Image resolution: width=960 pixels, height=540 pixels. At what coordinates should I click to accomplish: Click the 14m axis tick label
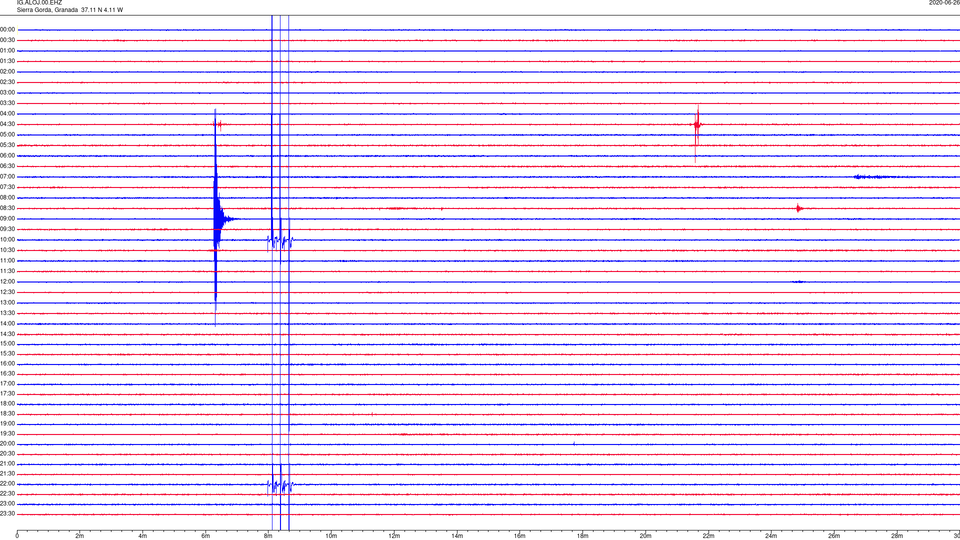[457, 536]
